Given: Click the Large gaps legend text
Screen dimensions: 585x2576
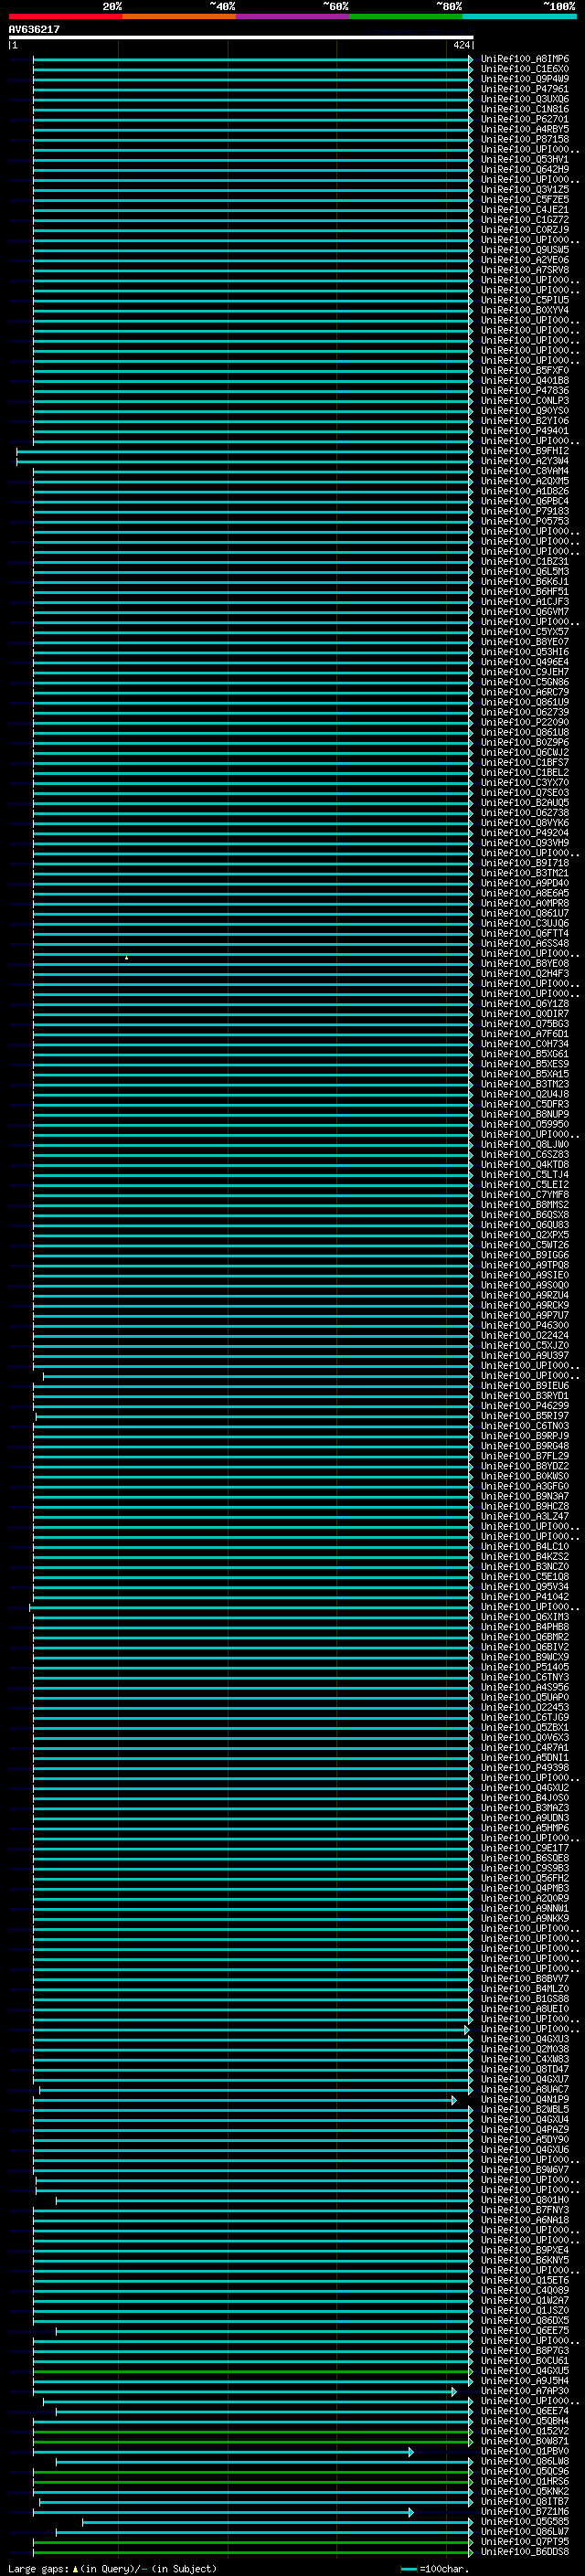Looking at the screenshot, I should click(112, 2569).
